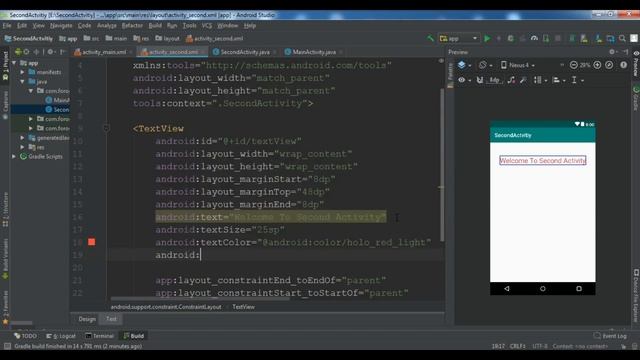Open the Event Log
This screenshot has width=640, height=360.
pos(610,336)
